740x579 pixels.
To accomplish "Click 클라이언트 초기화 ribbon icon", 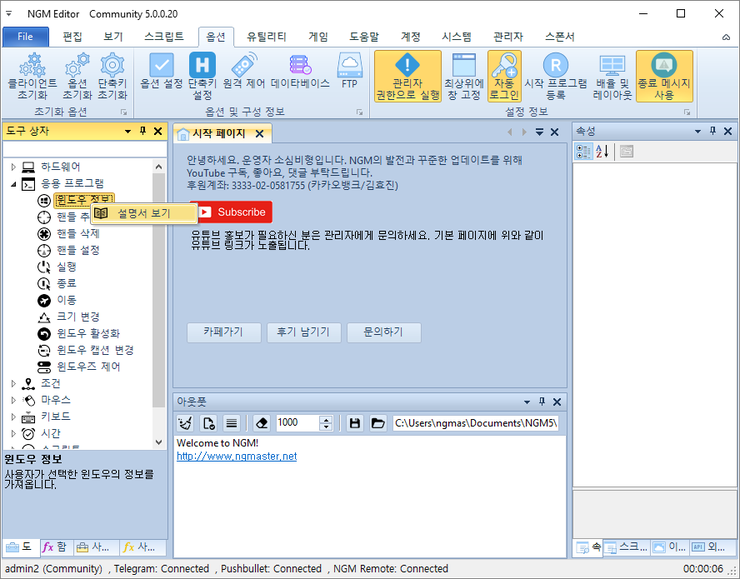I will pyautogui.click(x=32, y=76).
